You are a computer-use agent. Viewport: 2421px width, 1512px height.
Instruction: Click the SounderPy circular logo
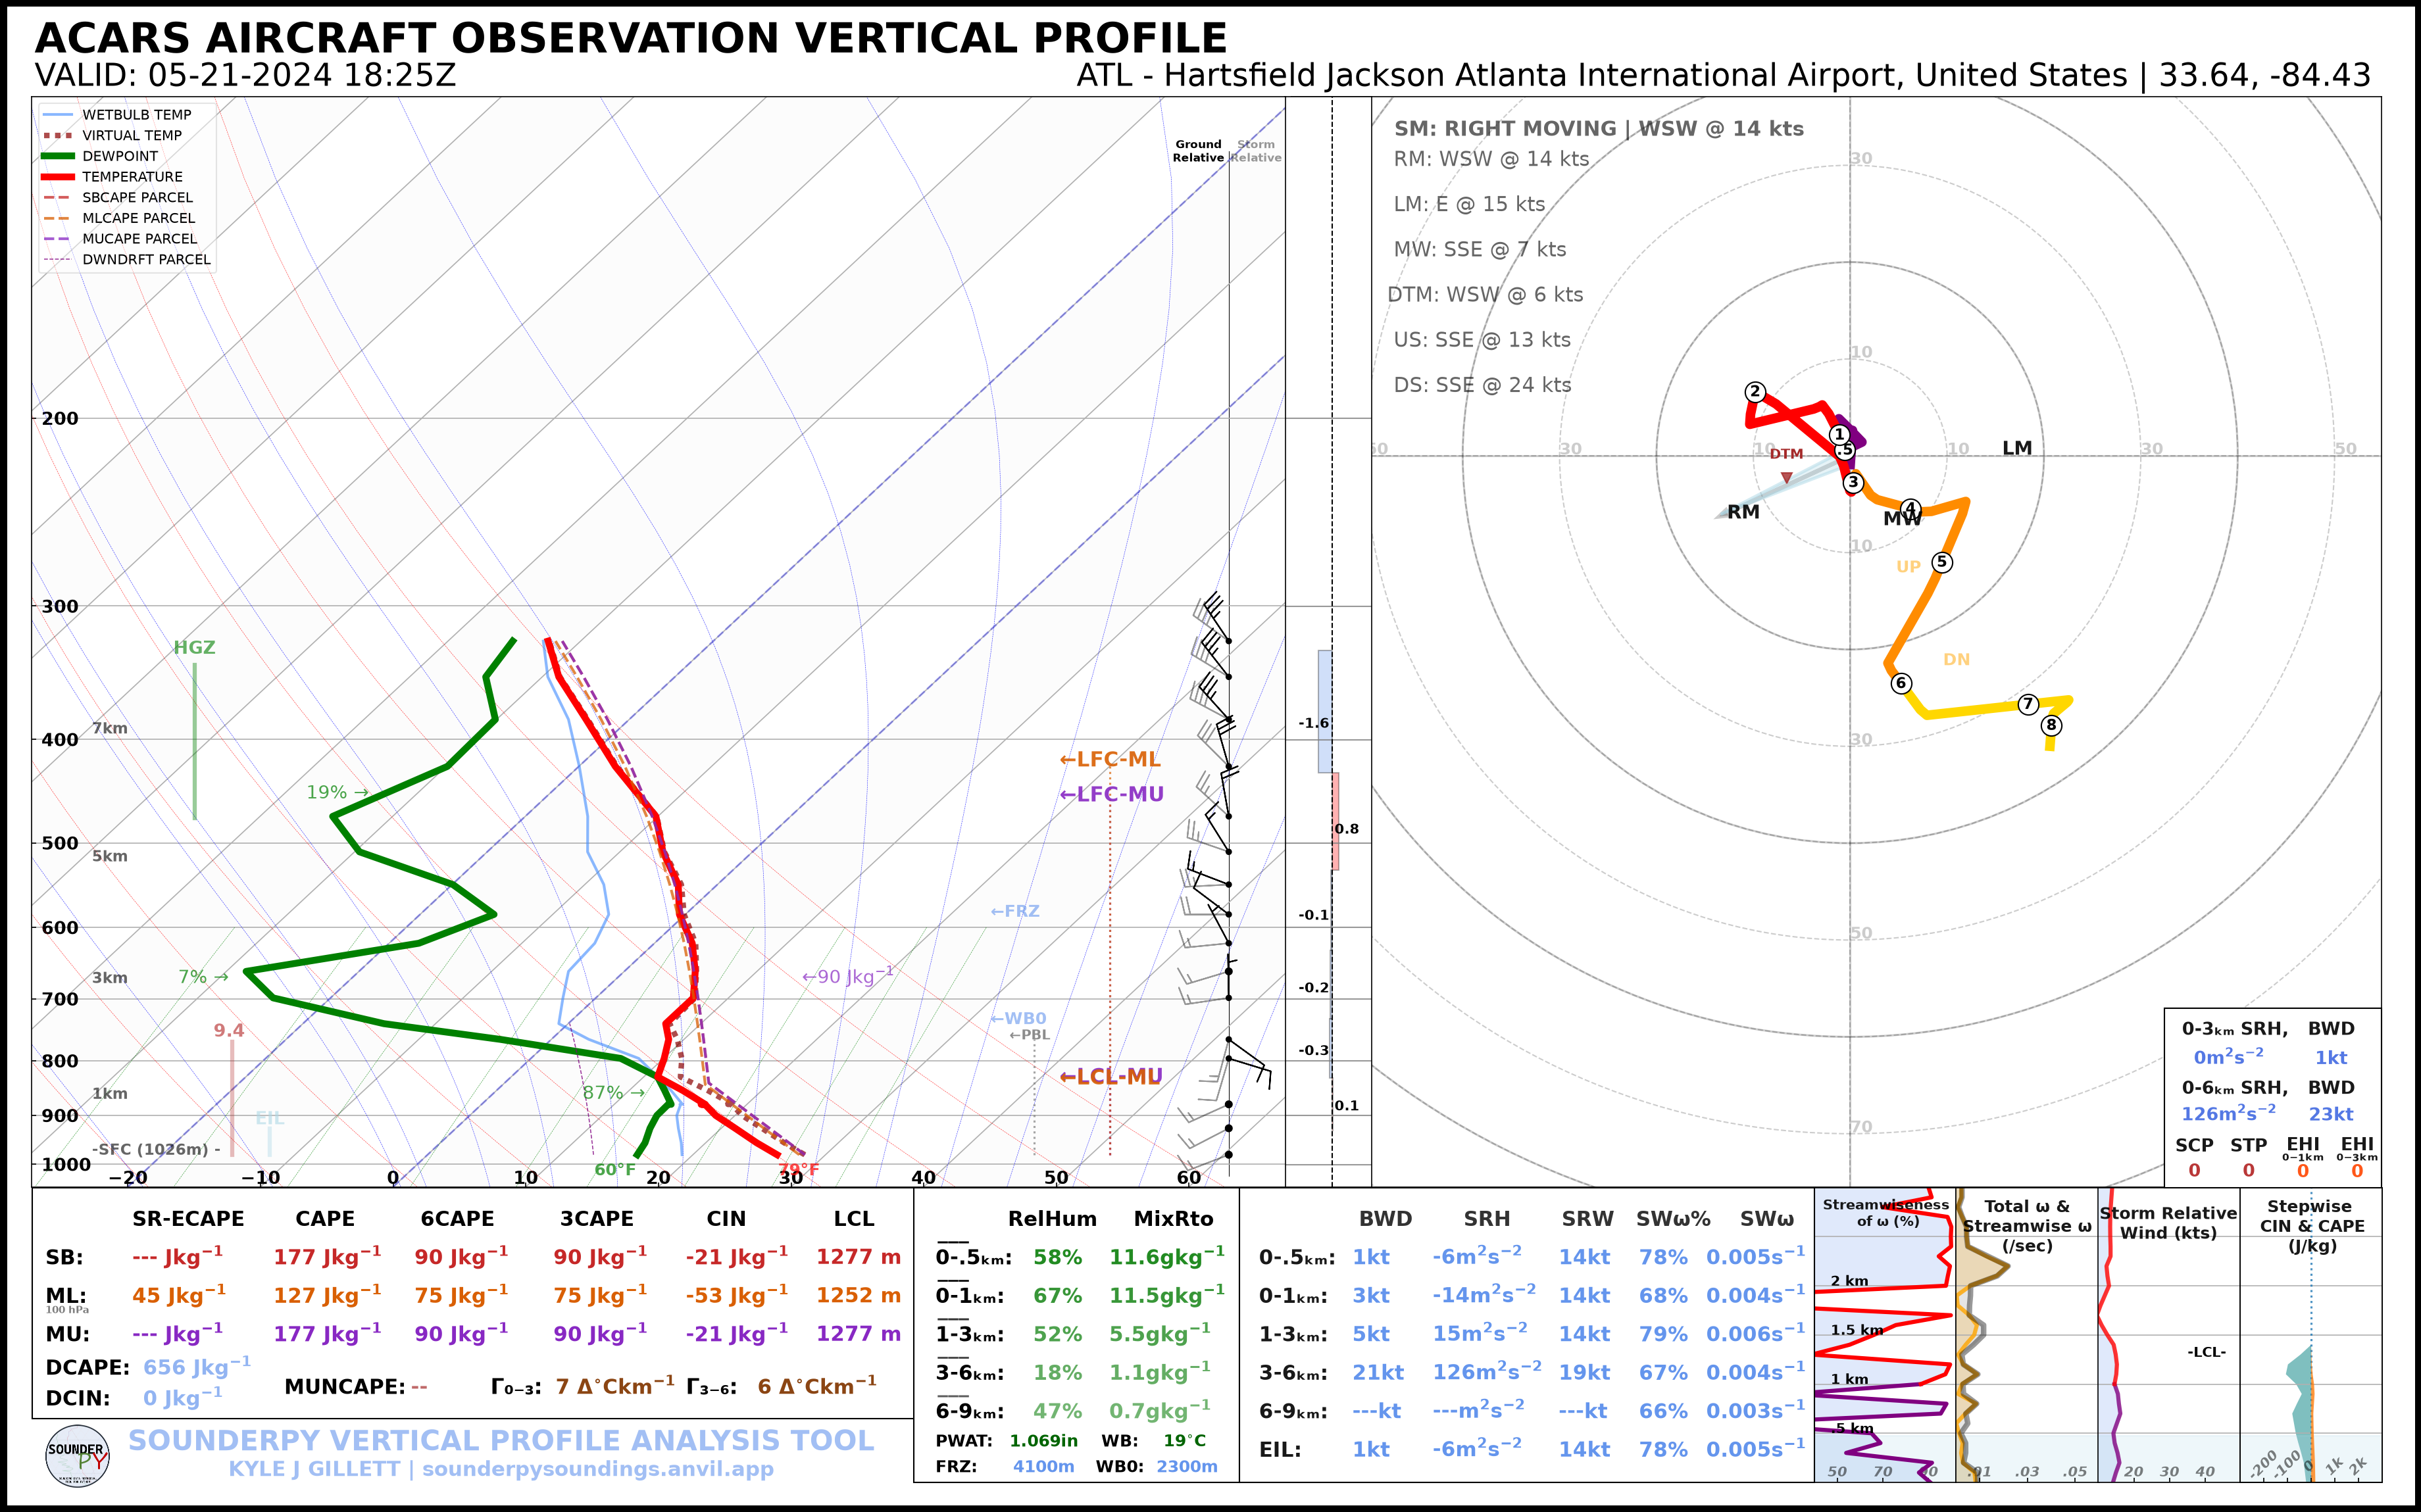point(77,1455)
